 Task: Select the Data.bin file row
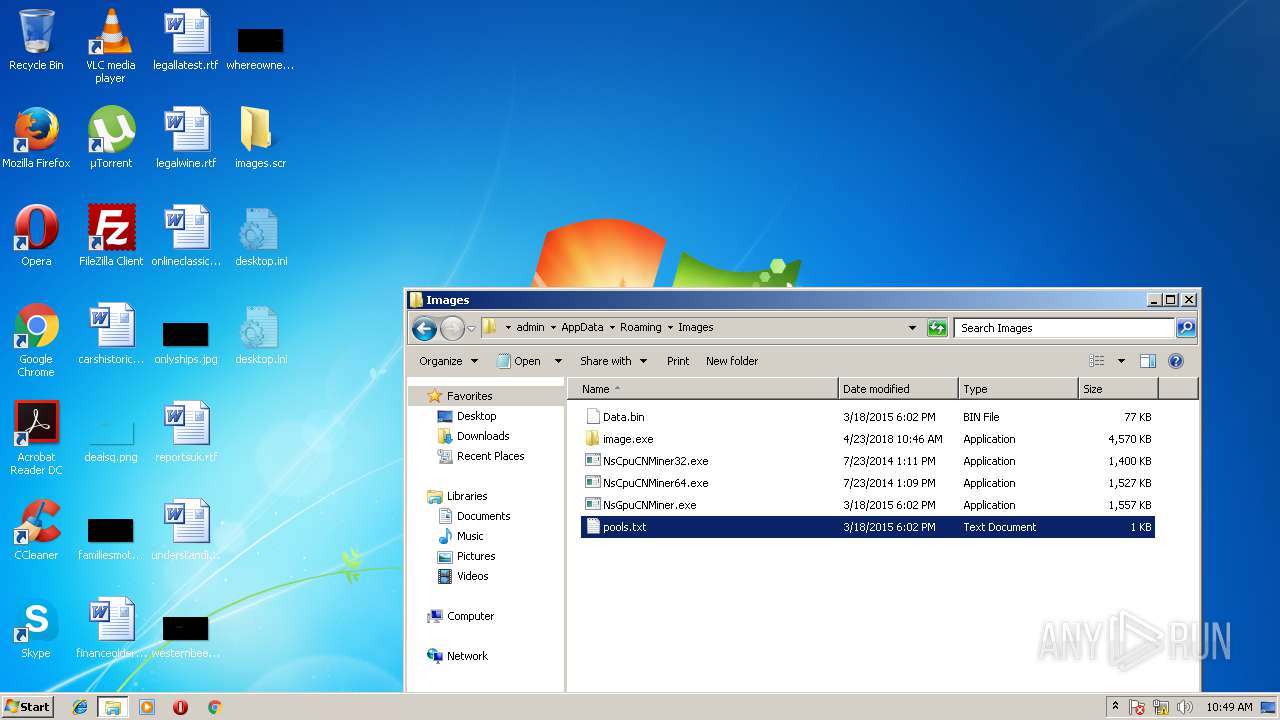coord(868,417)
